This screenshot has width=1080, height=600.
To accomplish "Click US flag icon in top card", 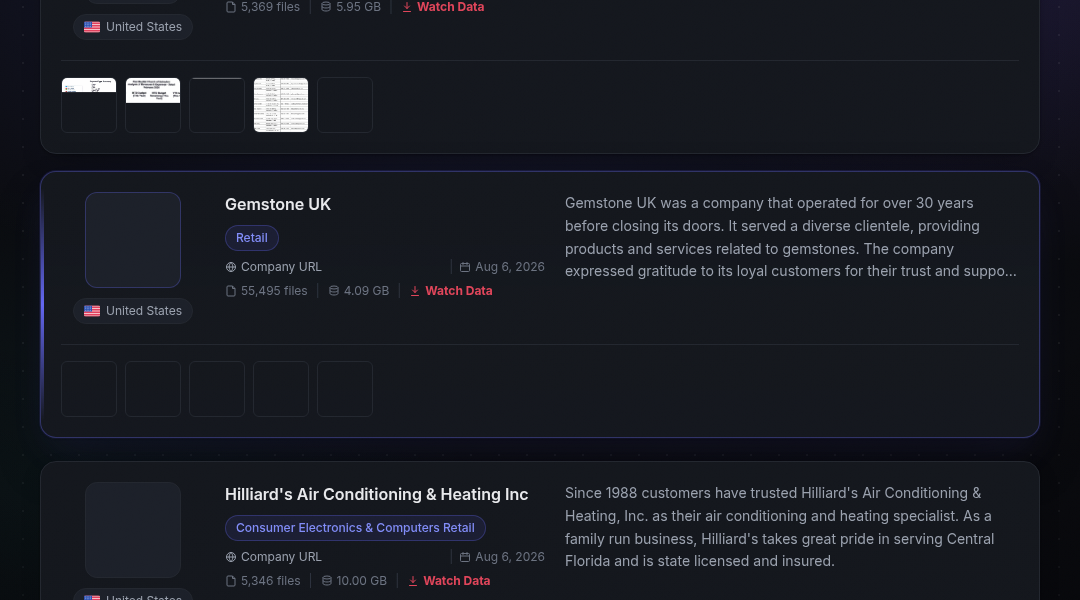I will click(92, 28).
